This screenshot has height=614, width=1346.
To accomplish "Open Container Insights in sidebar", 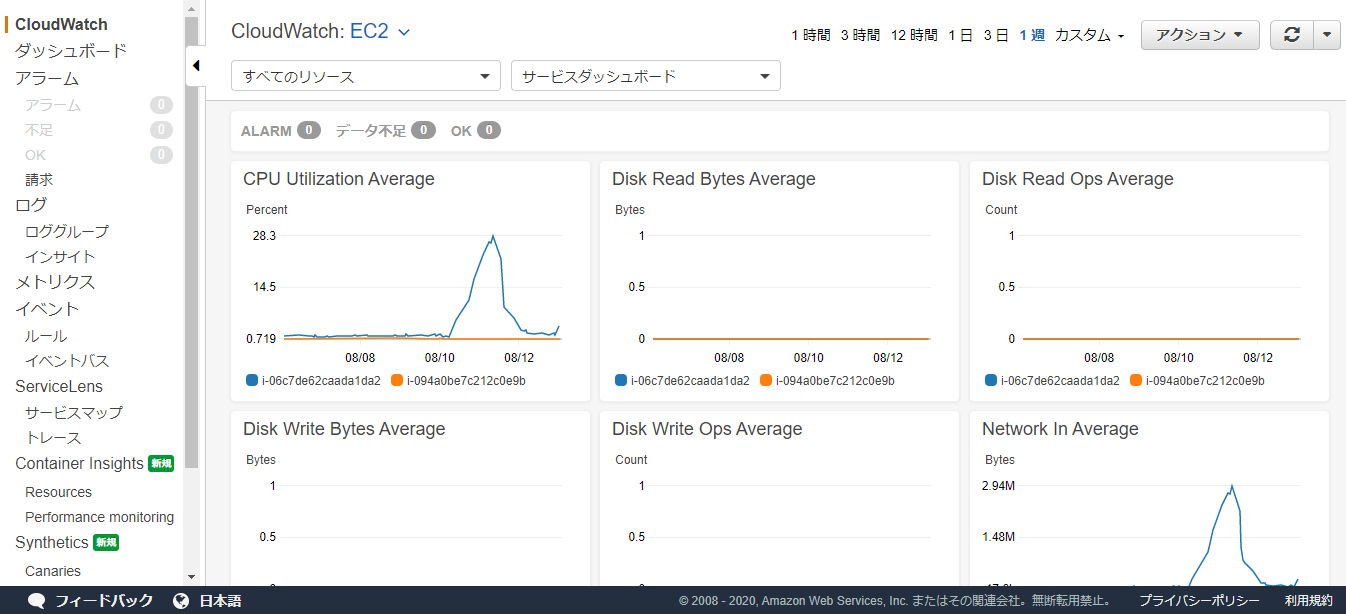I will [79, 463].
